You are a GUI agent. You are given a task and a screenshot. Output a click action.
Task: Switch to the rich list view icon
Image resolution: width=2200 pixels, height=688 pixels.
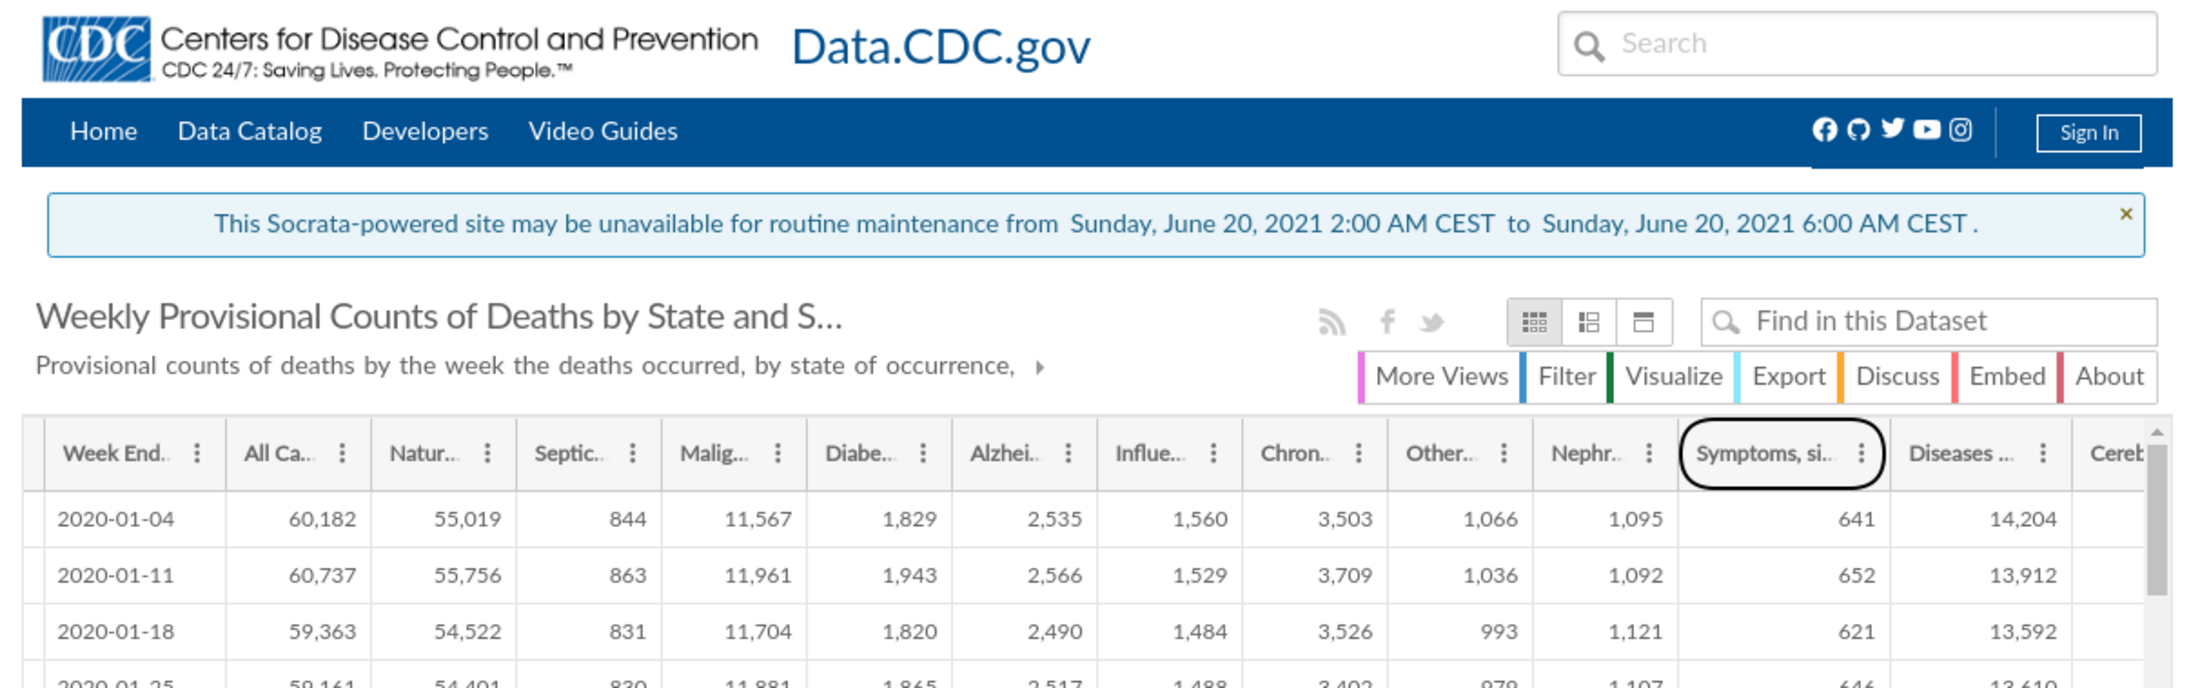[x=1589, y=322]
